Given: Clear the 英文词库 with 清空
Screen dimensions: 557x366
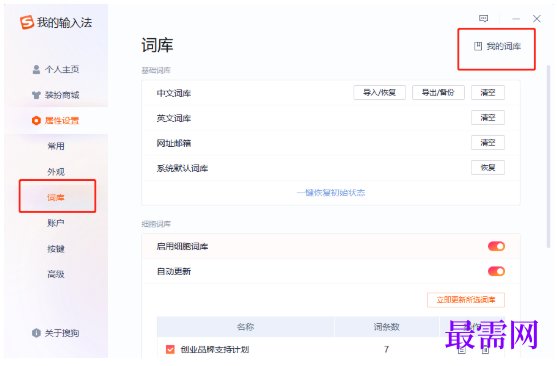Looking at the screenshot, I should pos(488,118).
